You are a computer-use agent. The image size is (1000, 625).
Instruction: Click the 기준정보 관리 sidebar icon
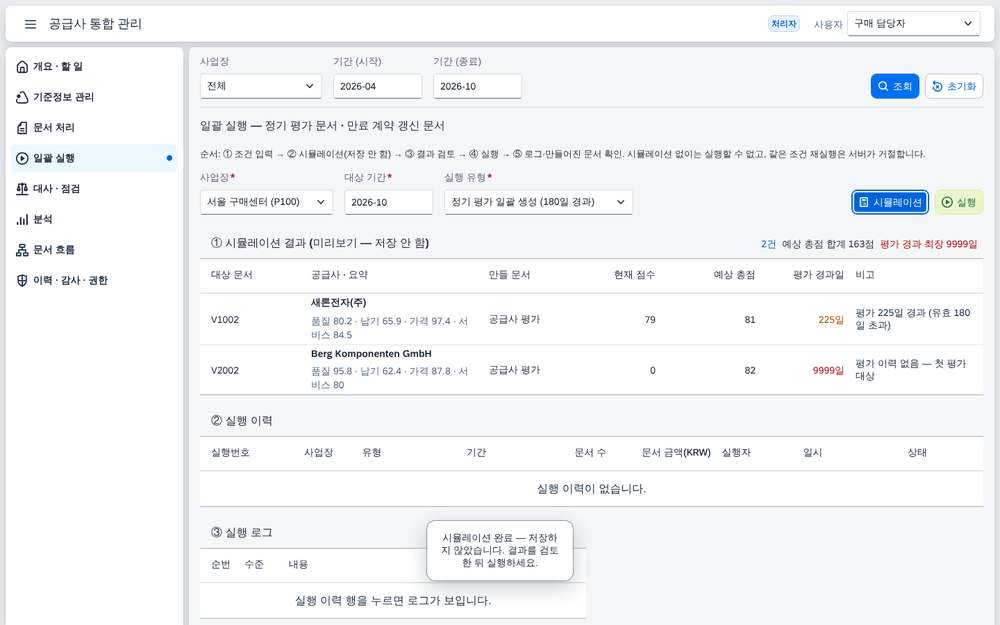click(22, 97)
